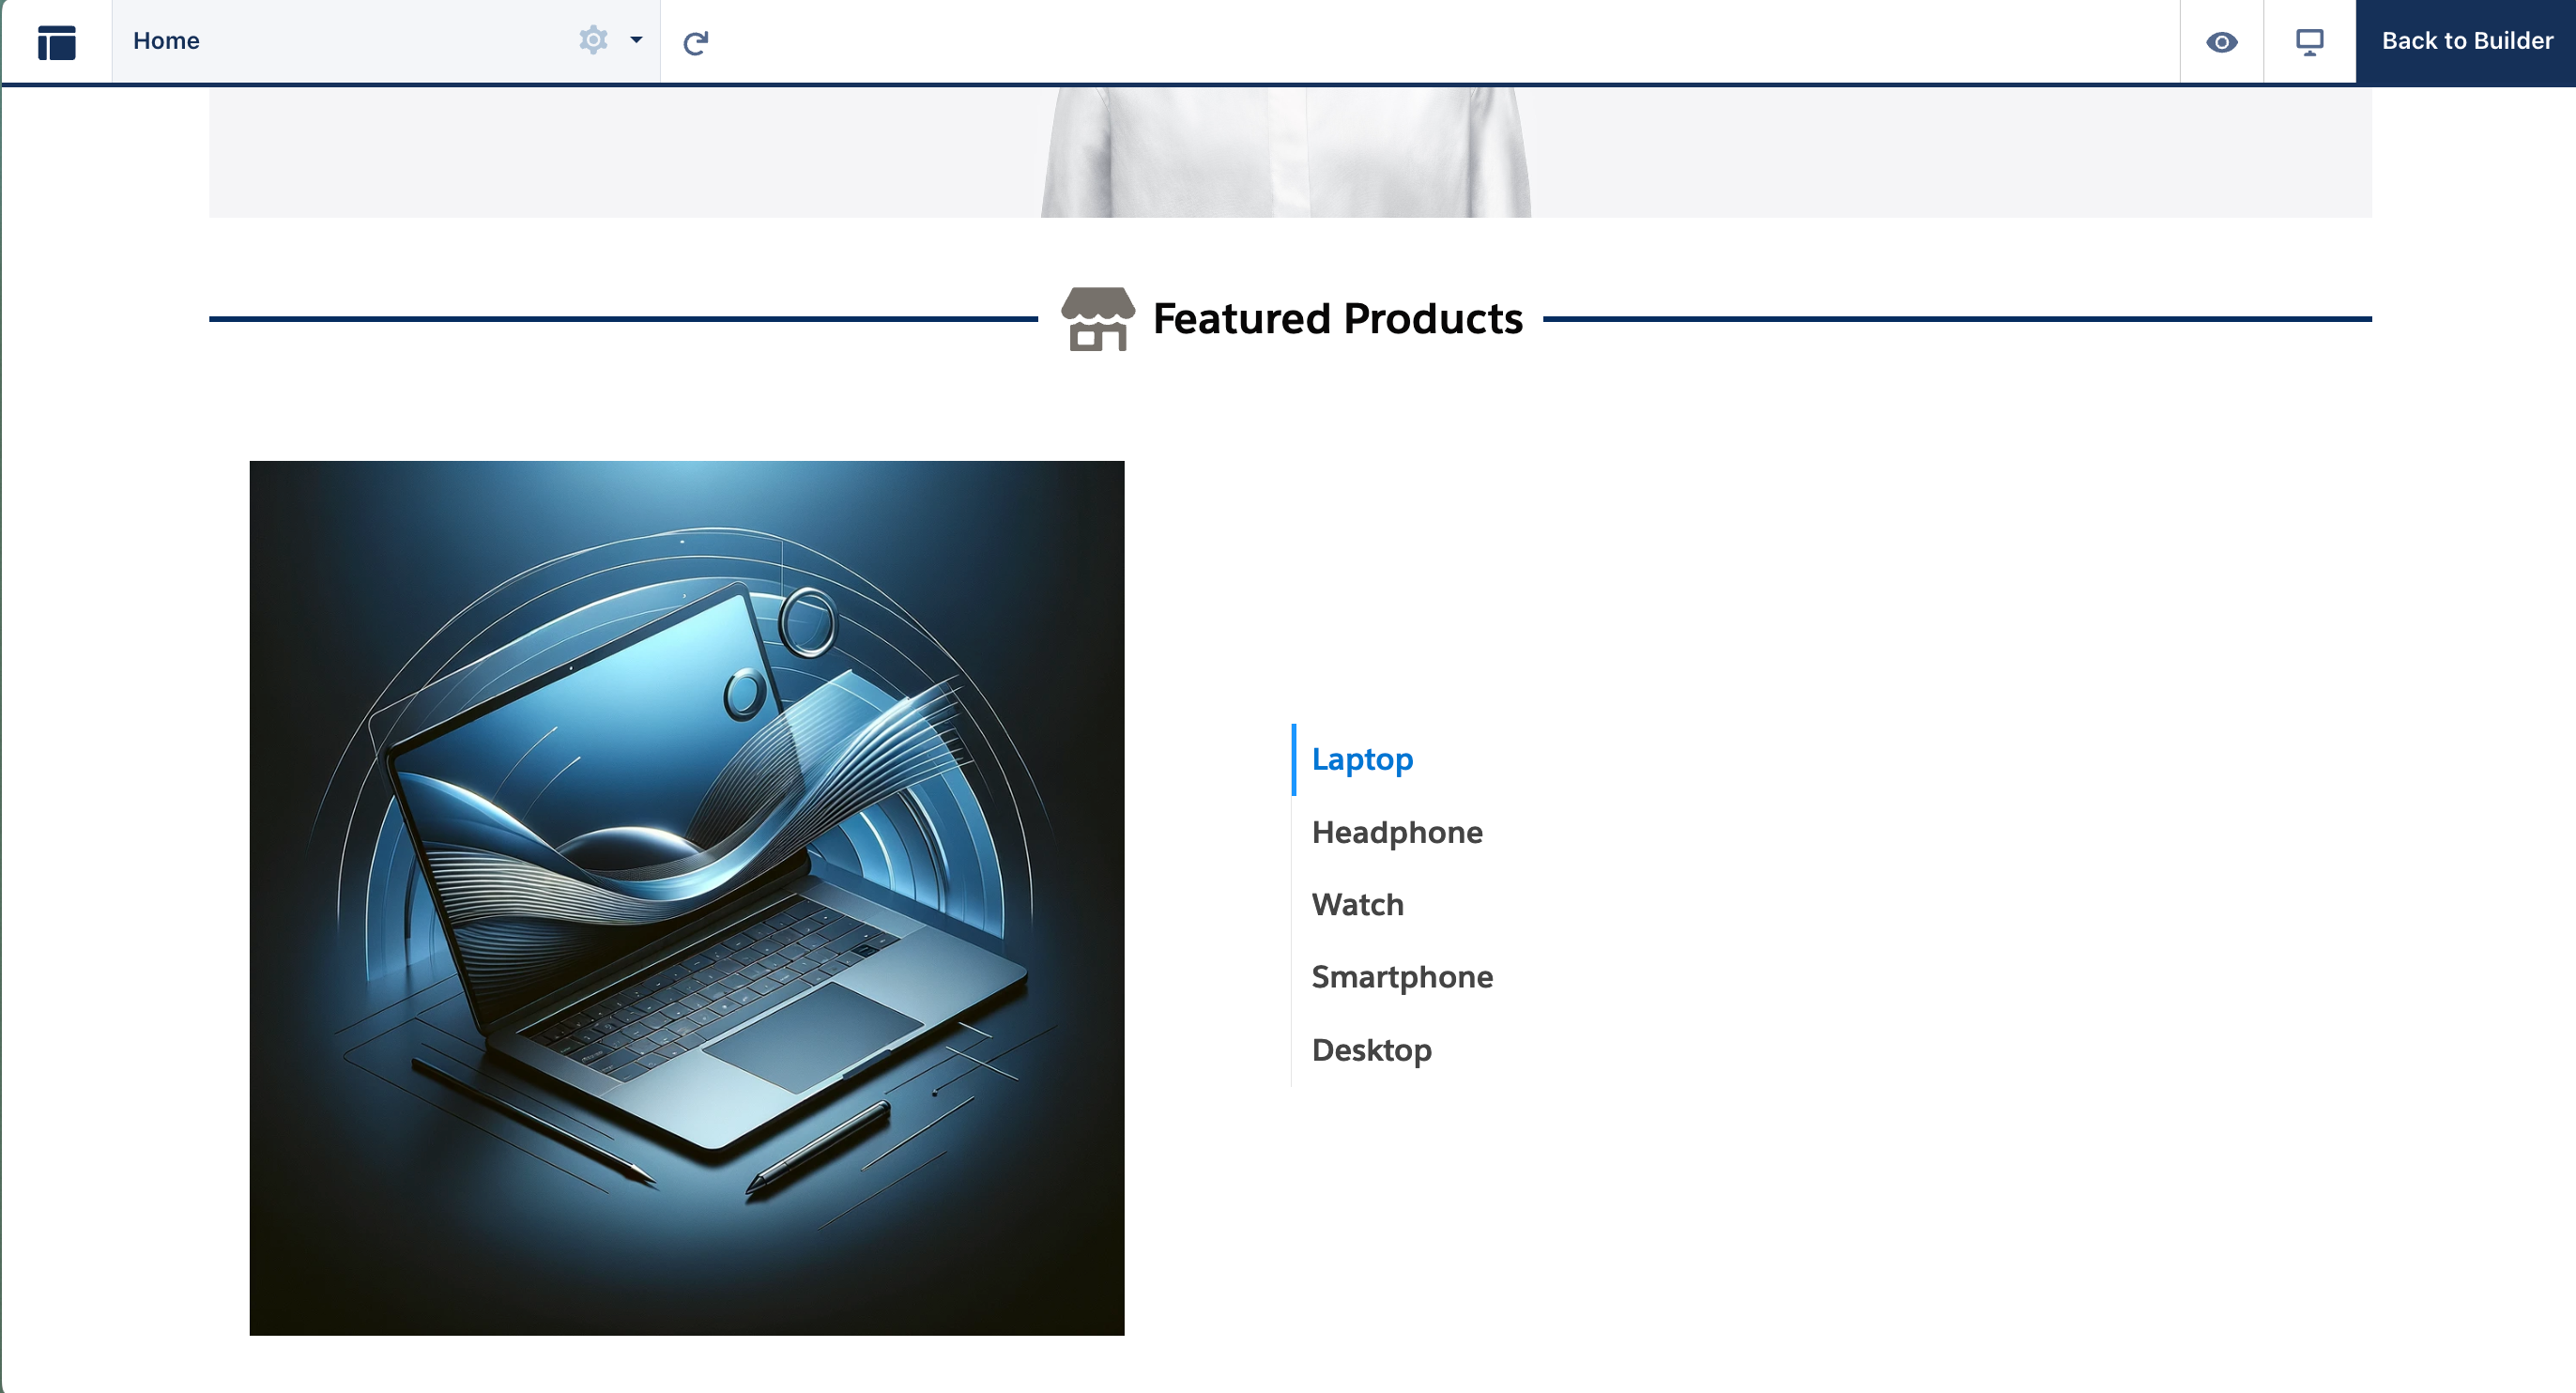2576x1393 pixels.
Task: Click the blue active indicator beside Laptop
Action: [1294, 760]
